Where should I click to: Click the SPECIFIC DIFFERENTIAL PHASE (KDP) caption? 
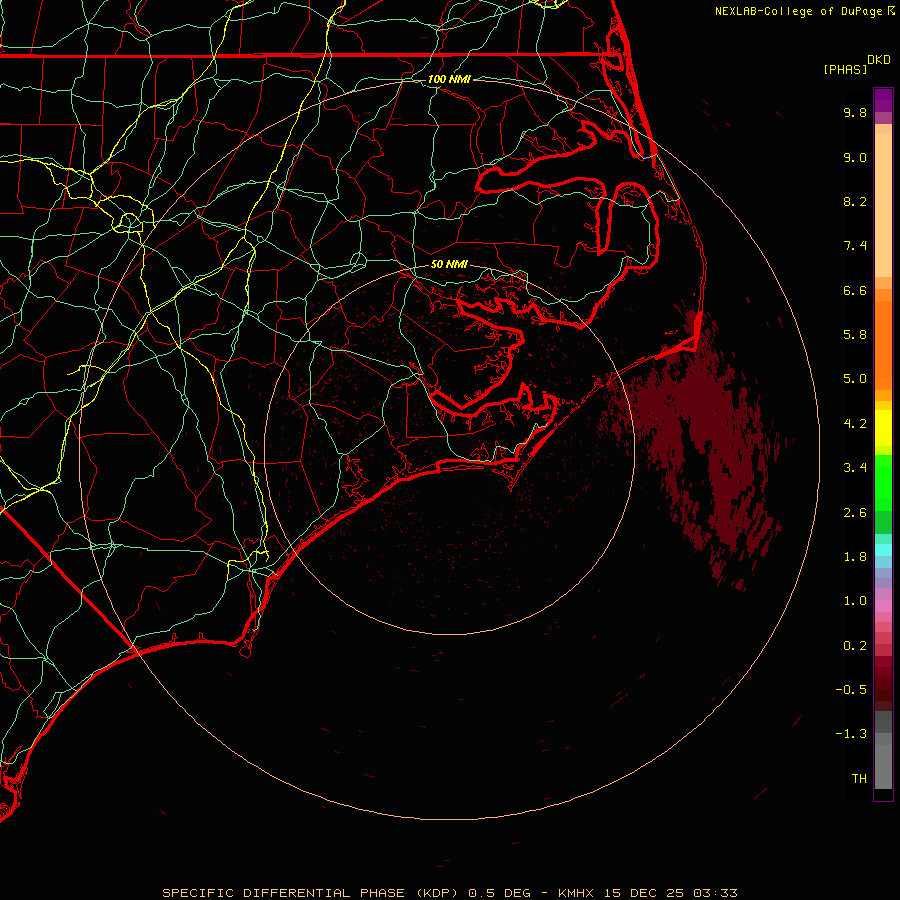[x=311, y=893]
